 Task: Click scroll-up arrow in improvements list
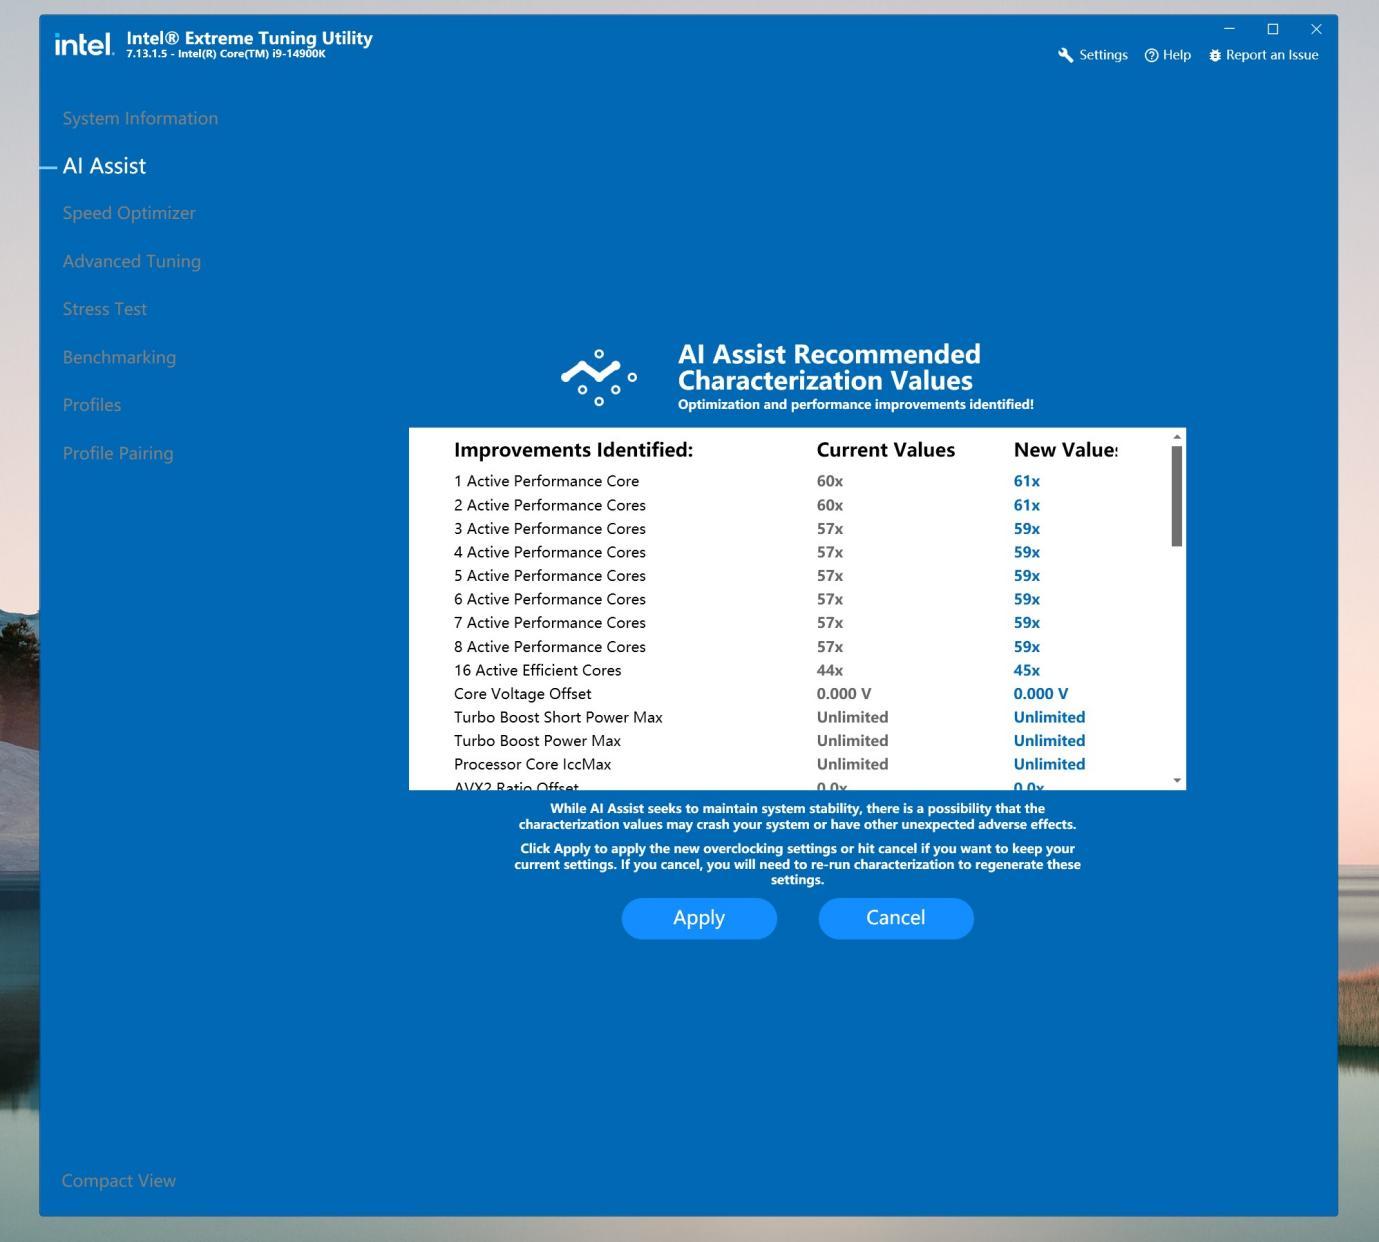click(x=1177, y=437)
